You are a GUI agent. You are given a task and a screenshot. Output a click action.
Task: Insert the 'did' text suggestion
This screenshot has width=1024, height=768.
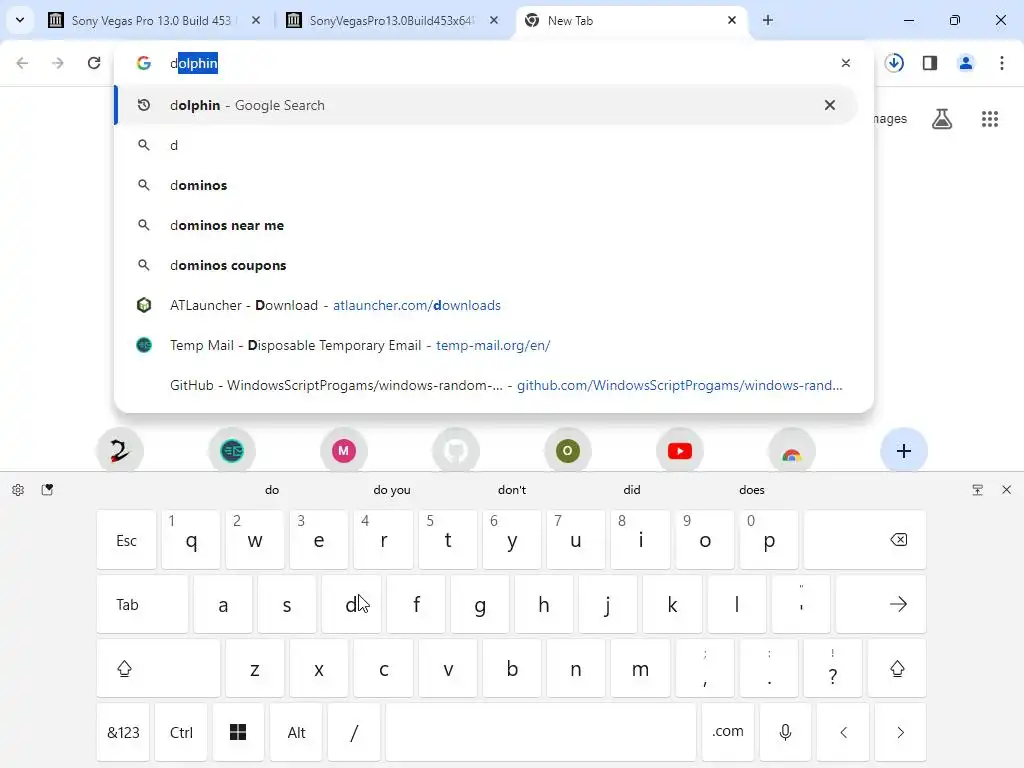pos(632,490)
